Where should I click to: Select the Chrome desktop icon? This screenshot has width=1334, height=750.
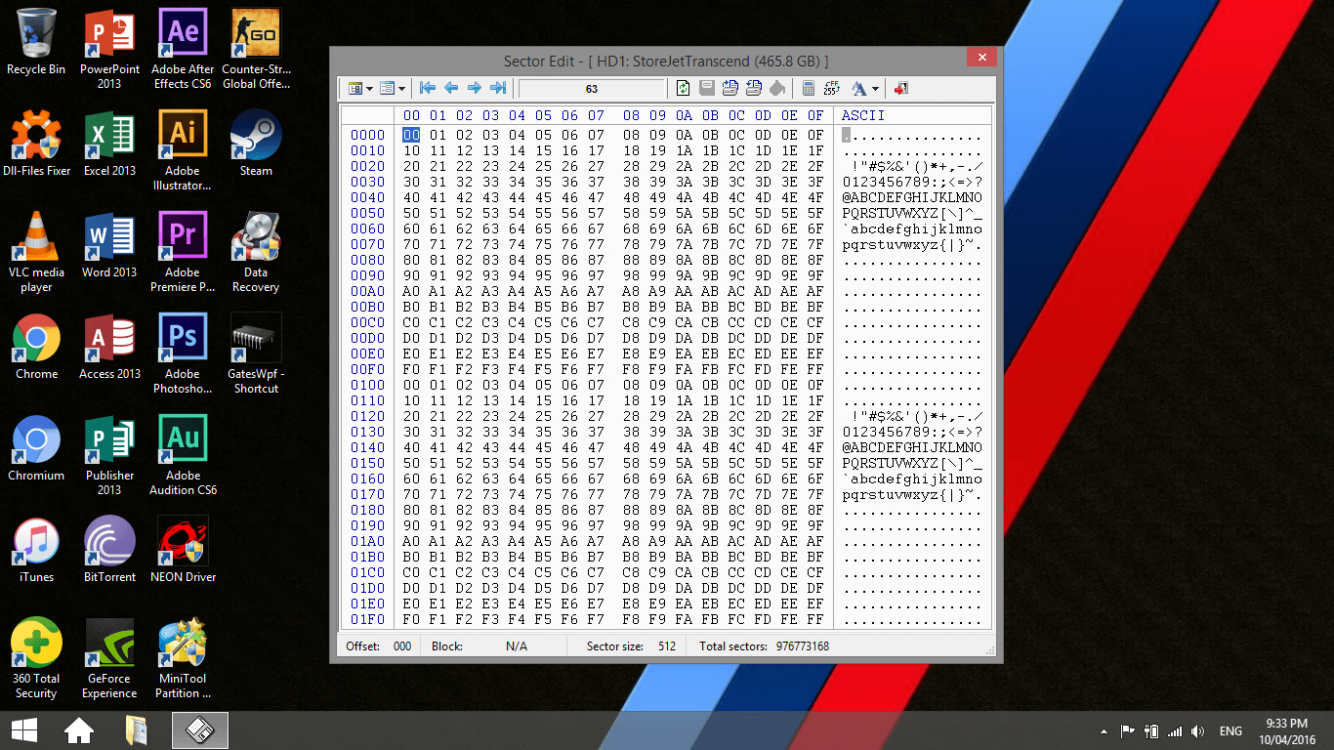coord(36,347)
